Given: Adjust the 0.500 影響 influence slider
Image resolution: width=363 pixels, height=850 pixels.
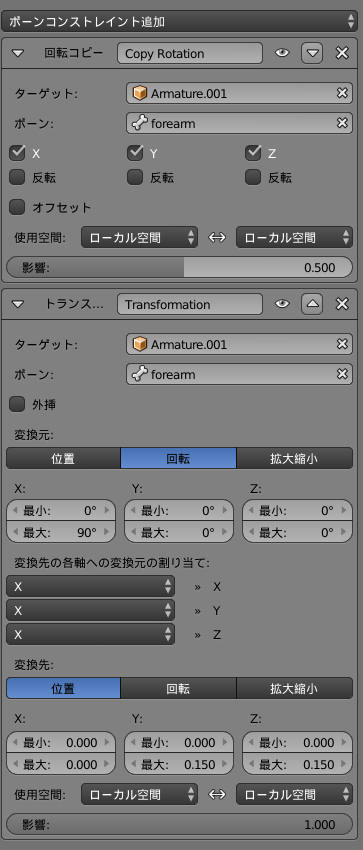Looking at the screenshot, I should coord(179,267).
